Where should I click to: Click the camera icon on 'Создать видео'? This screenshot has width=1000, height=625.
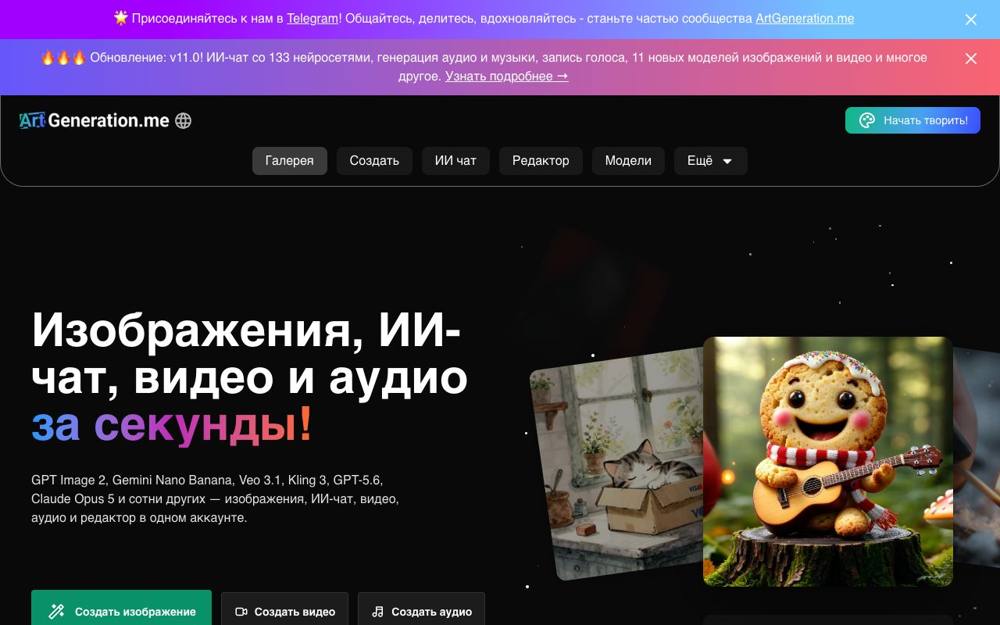pyautogui.click(x=241, y=612)
